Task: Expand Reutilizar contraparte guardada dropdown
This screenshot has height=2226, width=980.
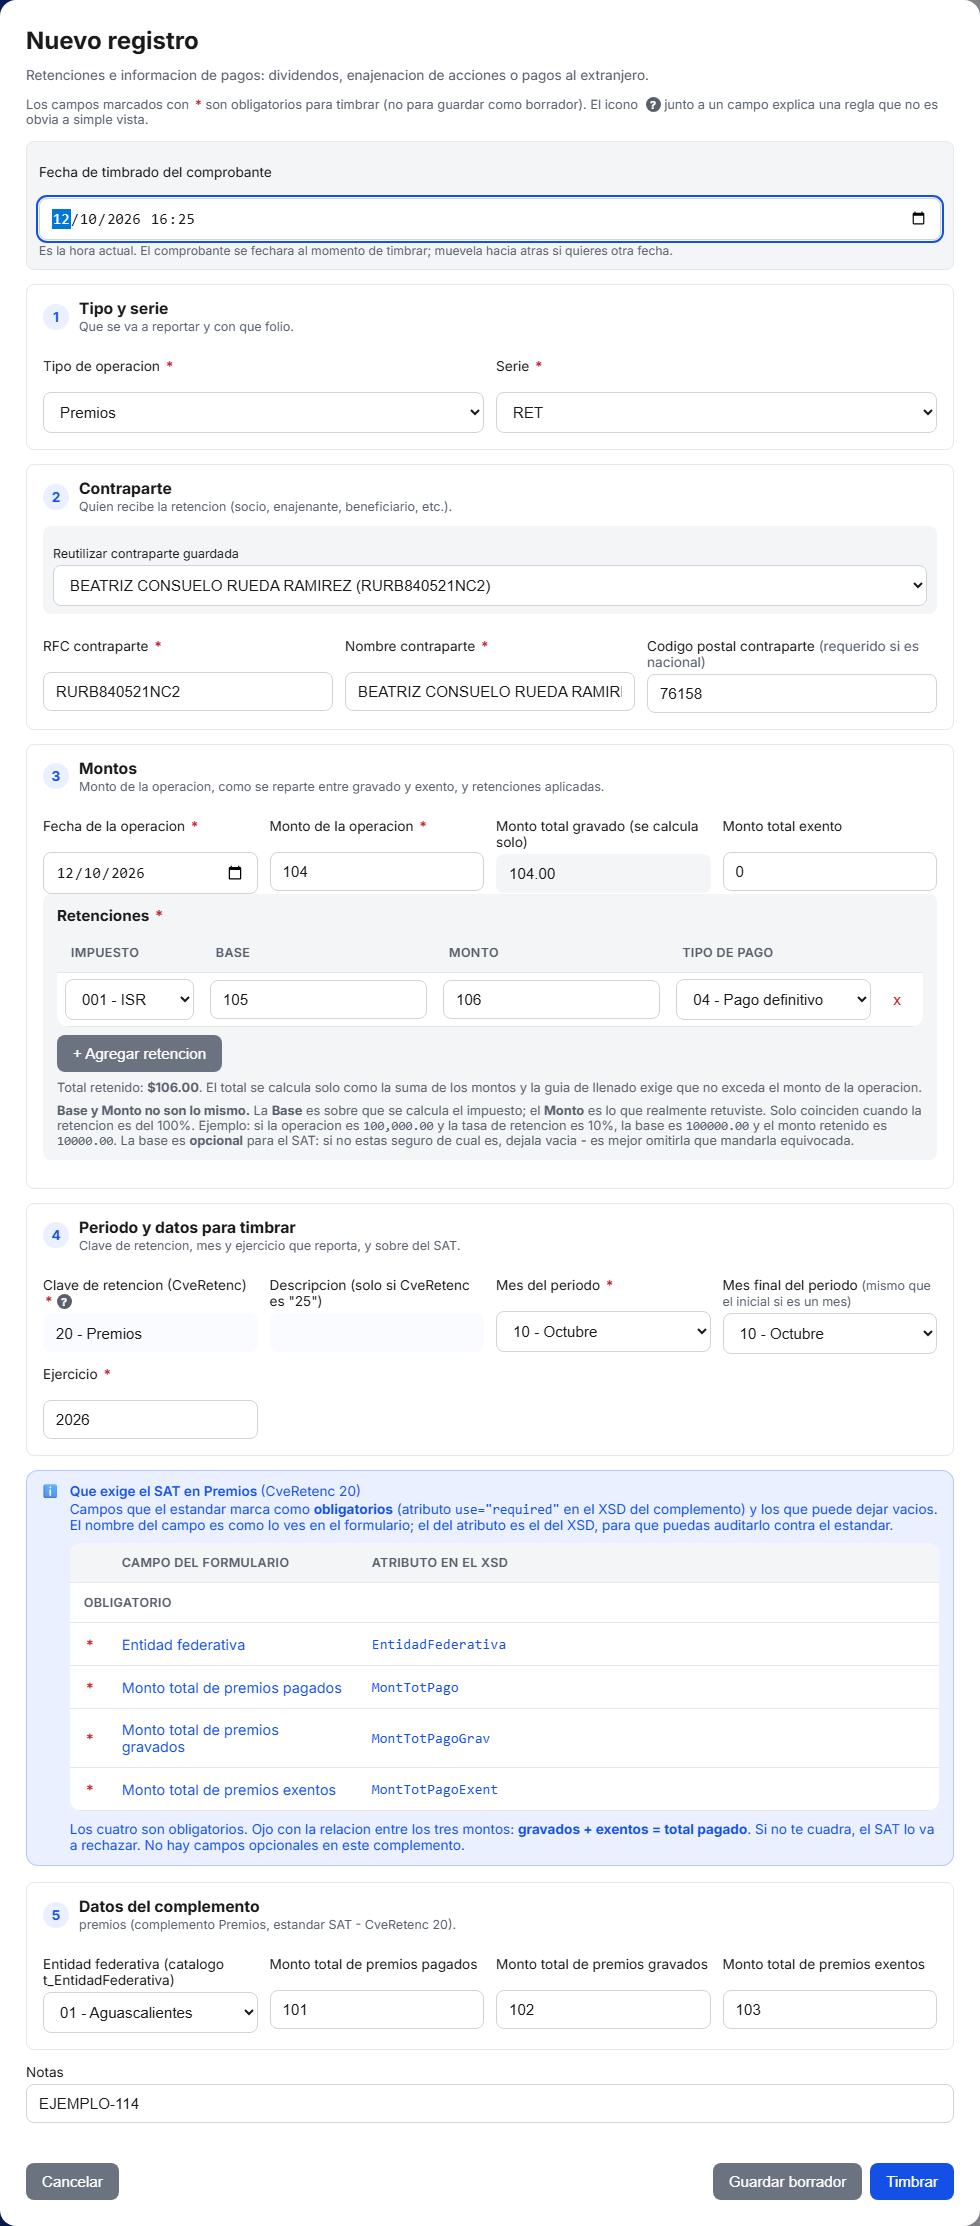Action: point(490,586)
